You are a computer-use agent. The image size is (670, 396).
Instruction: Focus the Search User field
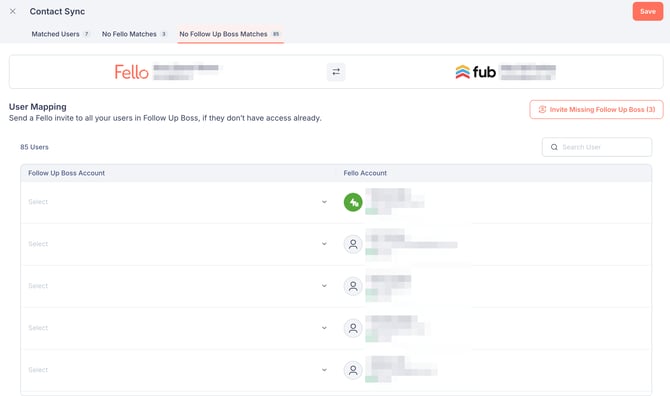coord(597,147)
